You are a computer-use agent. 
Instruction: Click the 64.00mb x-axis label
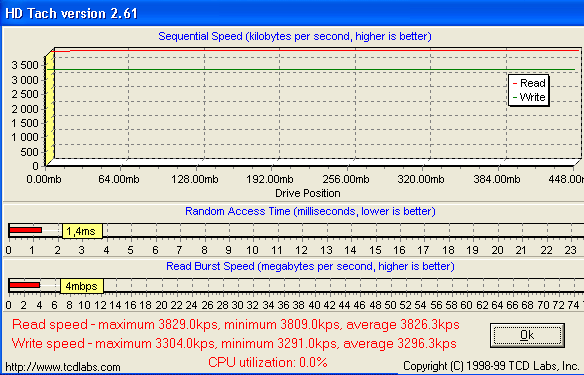[x=119, y=179]
